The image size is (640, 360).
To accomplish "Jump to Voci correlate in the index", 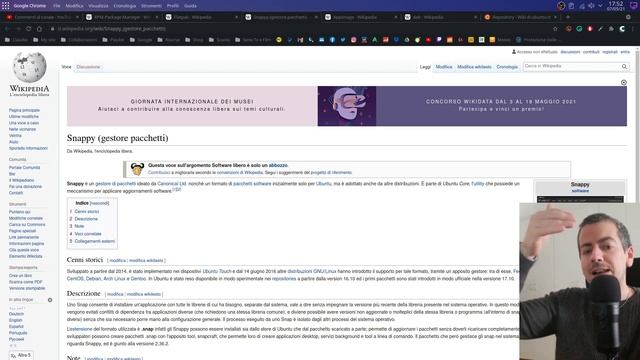I will tap(88, 234).
